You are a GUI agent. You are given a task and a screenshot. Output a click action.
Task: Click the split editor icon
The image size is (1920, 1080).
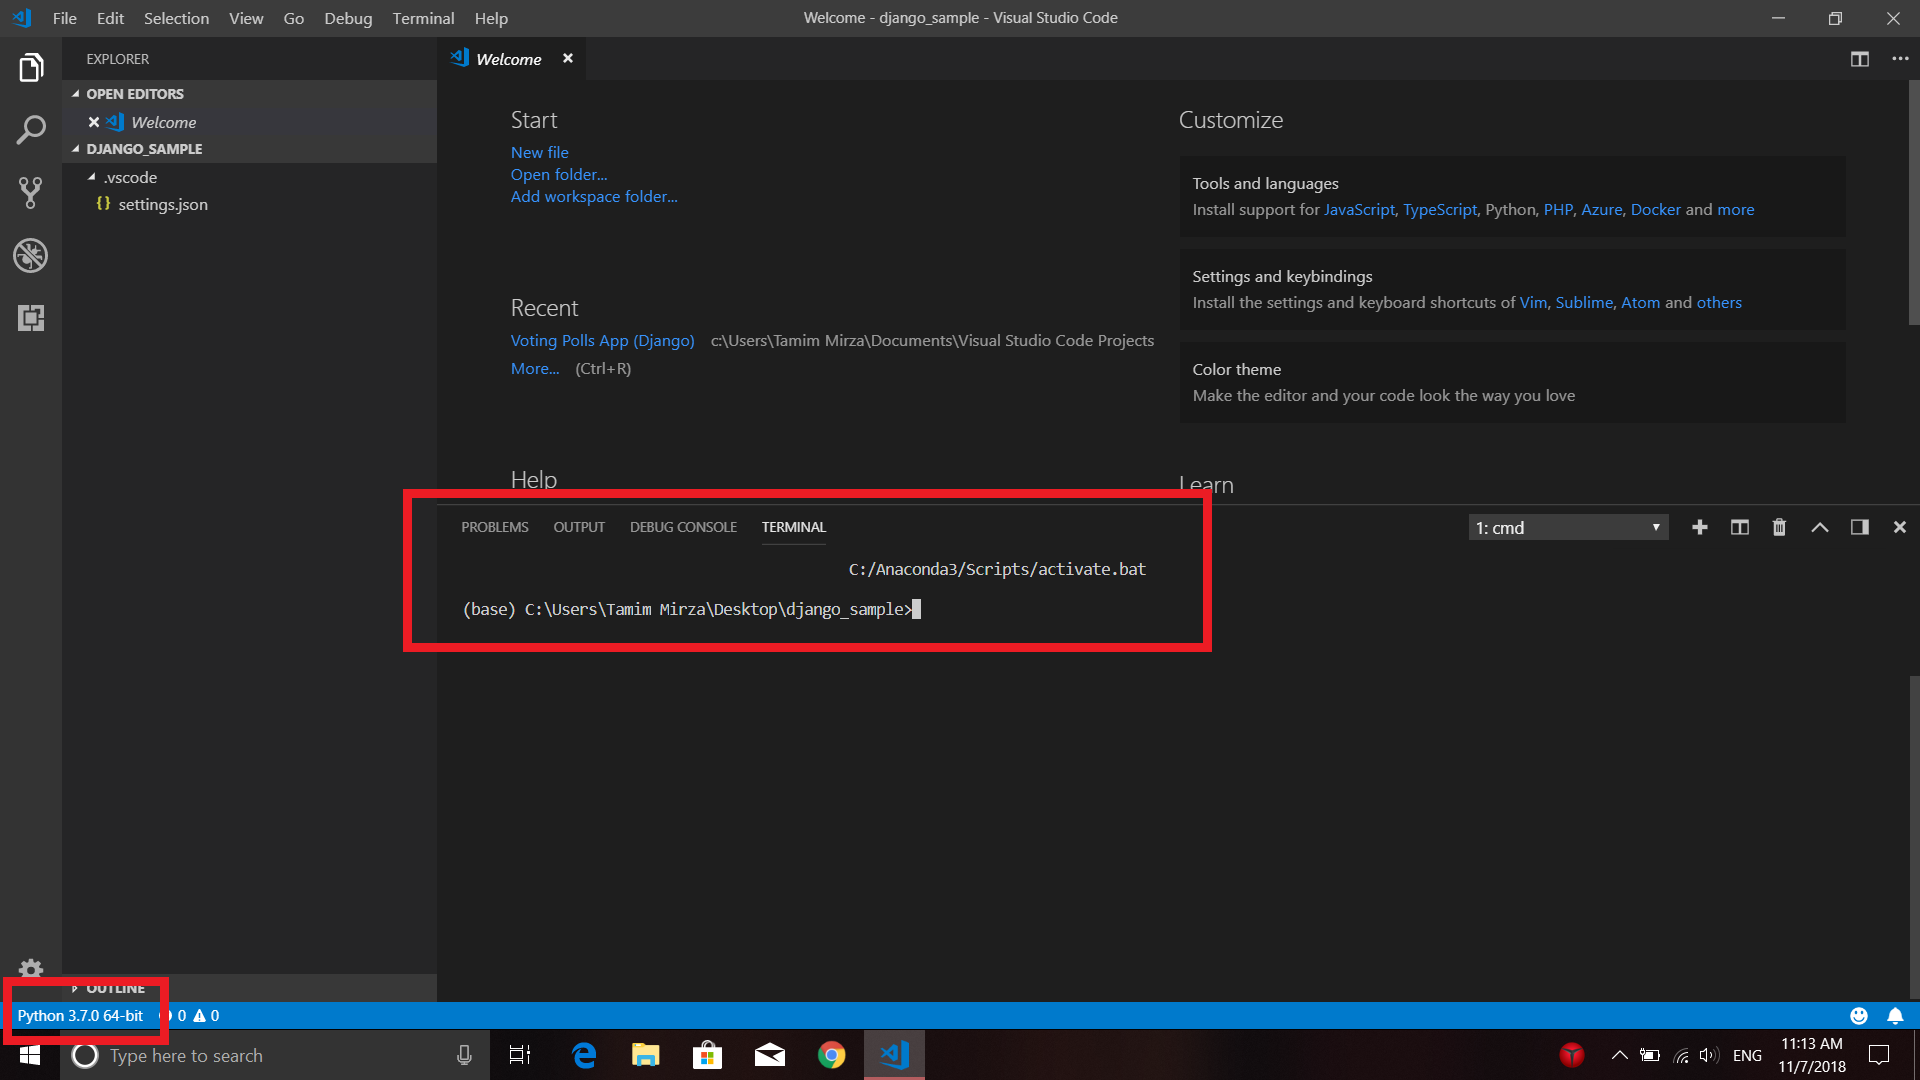(1860, 59)
